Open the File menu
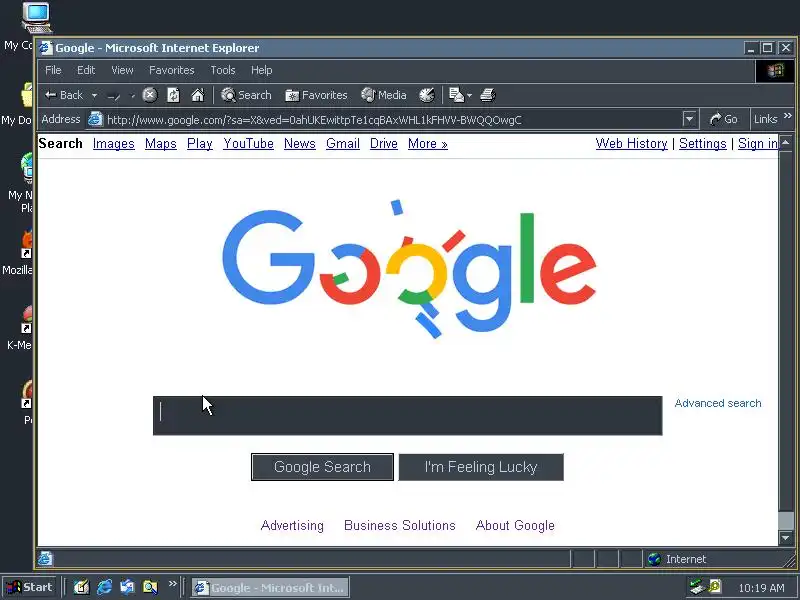Screen dimensions: 800x600 (x=53, y=70)
